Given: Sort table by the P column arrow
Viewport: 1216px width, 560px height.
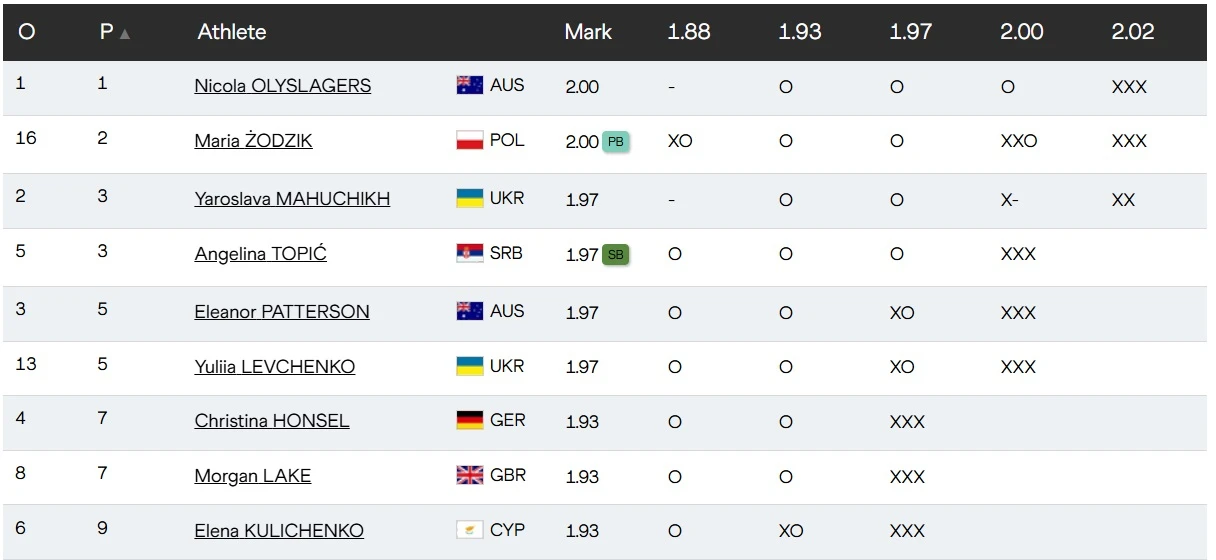Looking at the screenshot, I should click(124, 33).
